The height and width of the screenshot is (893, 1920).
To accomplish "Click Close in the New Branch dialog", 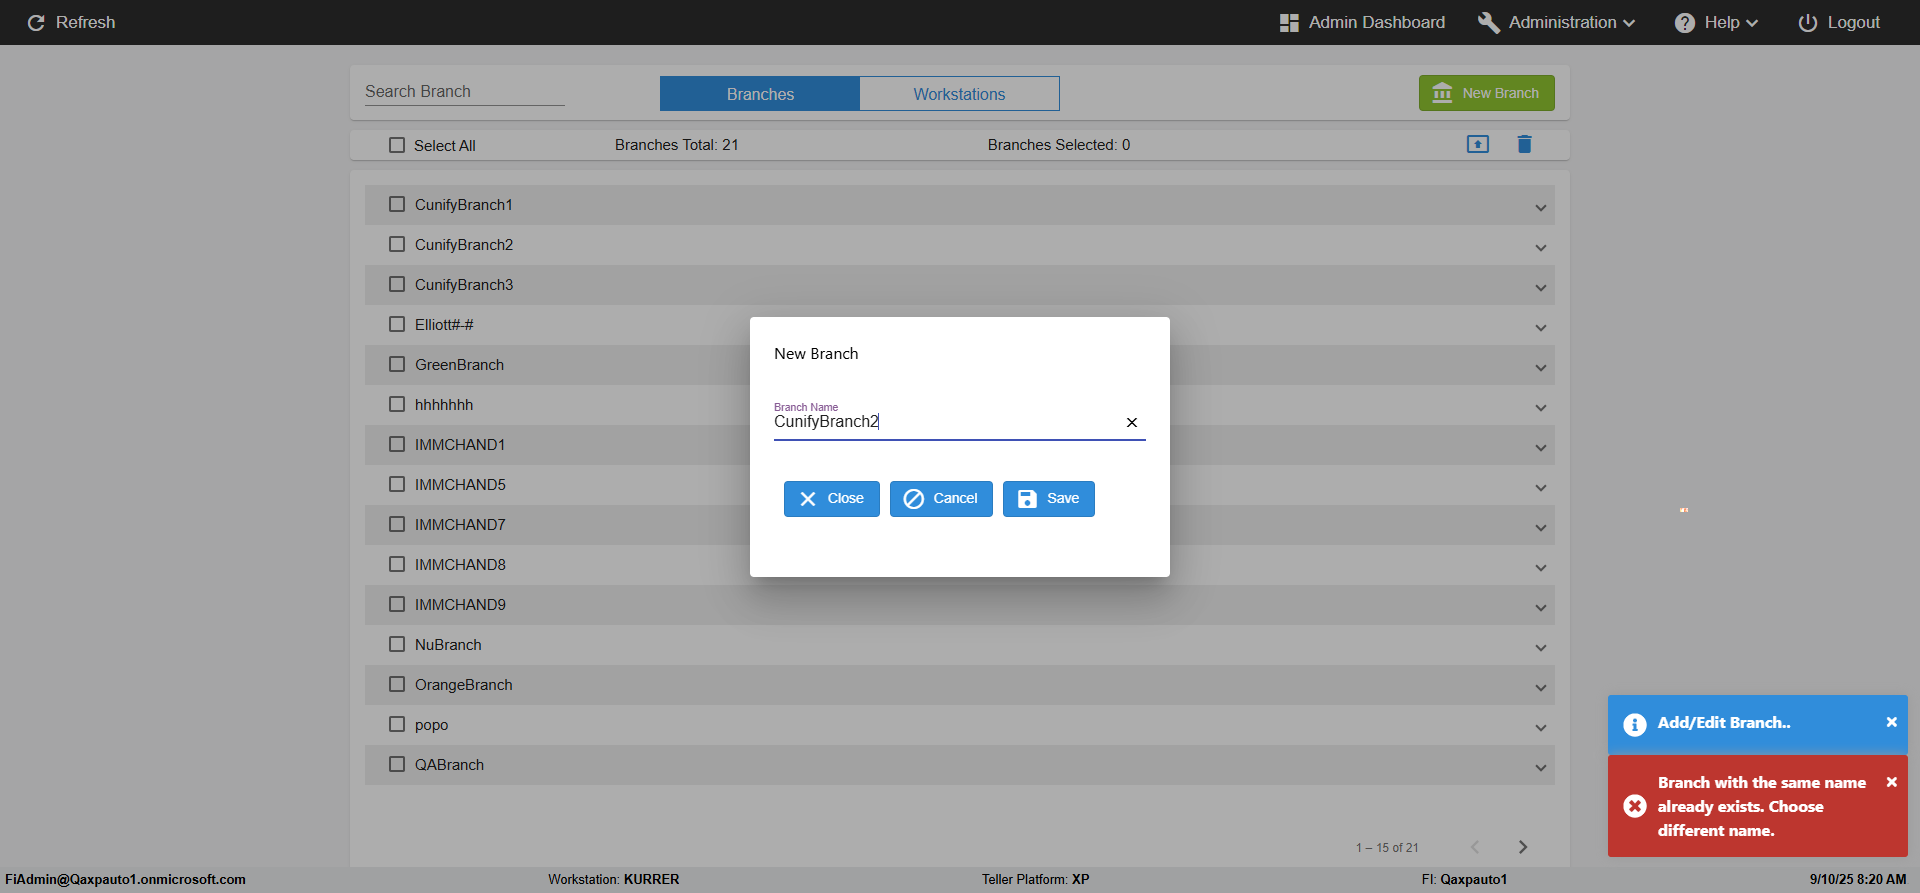I will (832, 499).
